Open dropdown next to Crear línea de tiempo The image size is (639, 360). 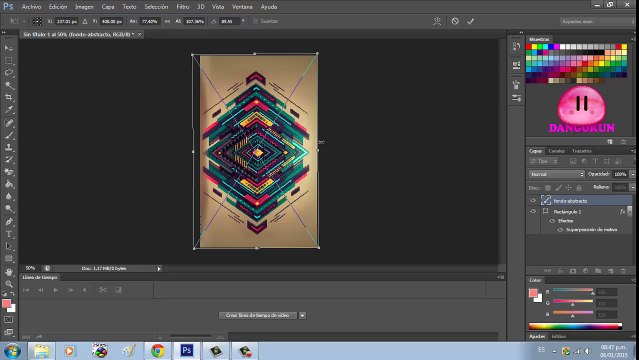coord(302,316)
